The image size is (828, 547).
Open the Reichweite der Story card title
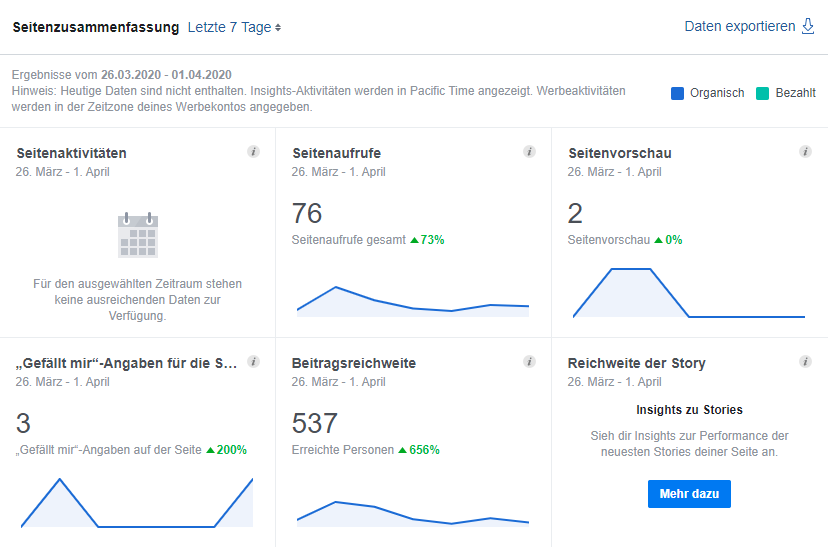(x=636, y=363)
